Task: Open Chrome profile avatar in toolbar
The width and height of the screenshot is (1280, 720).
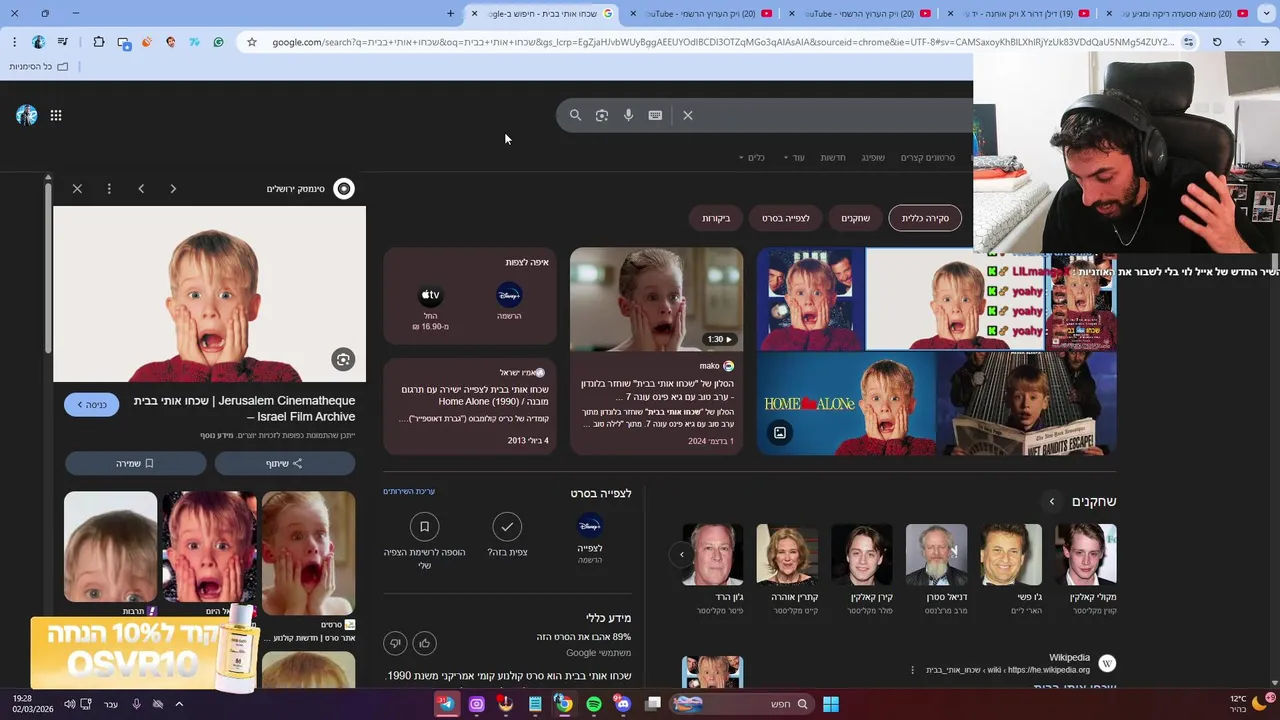Action: [38, 42]
